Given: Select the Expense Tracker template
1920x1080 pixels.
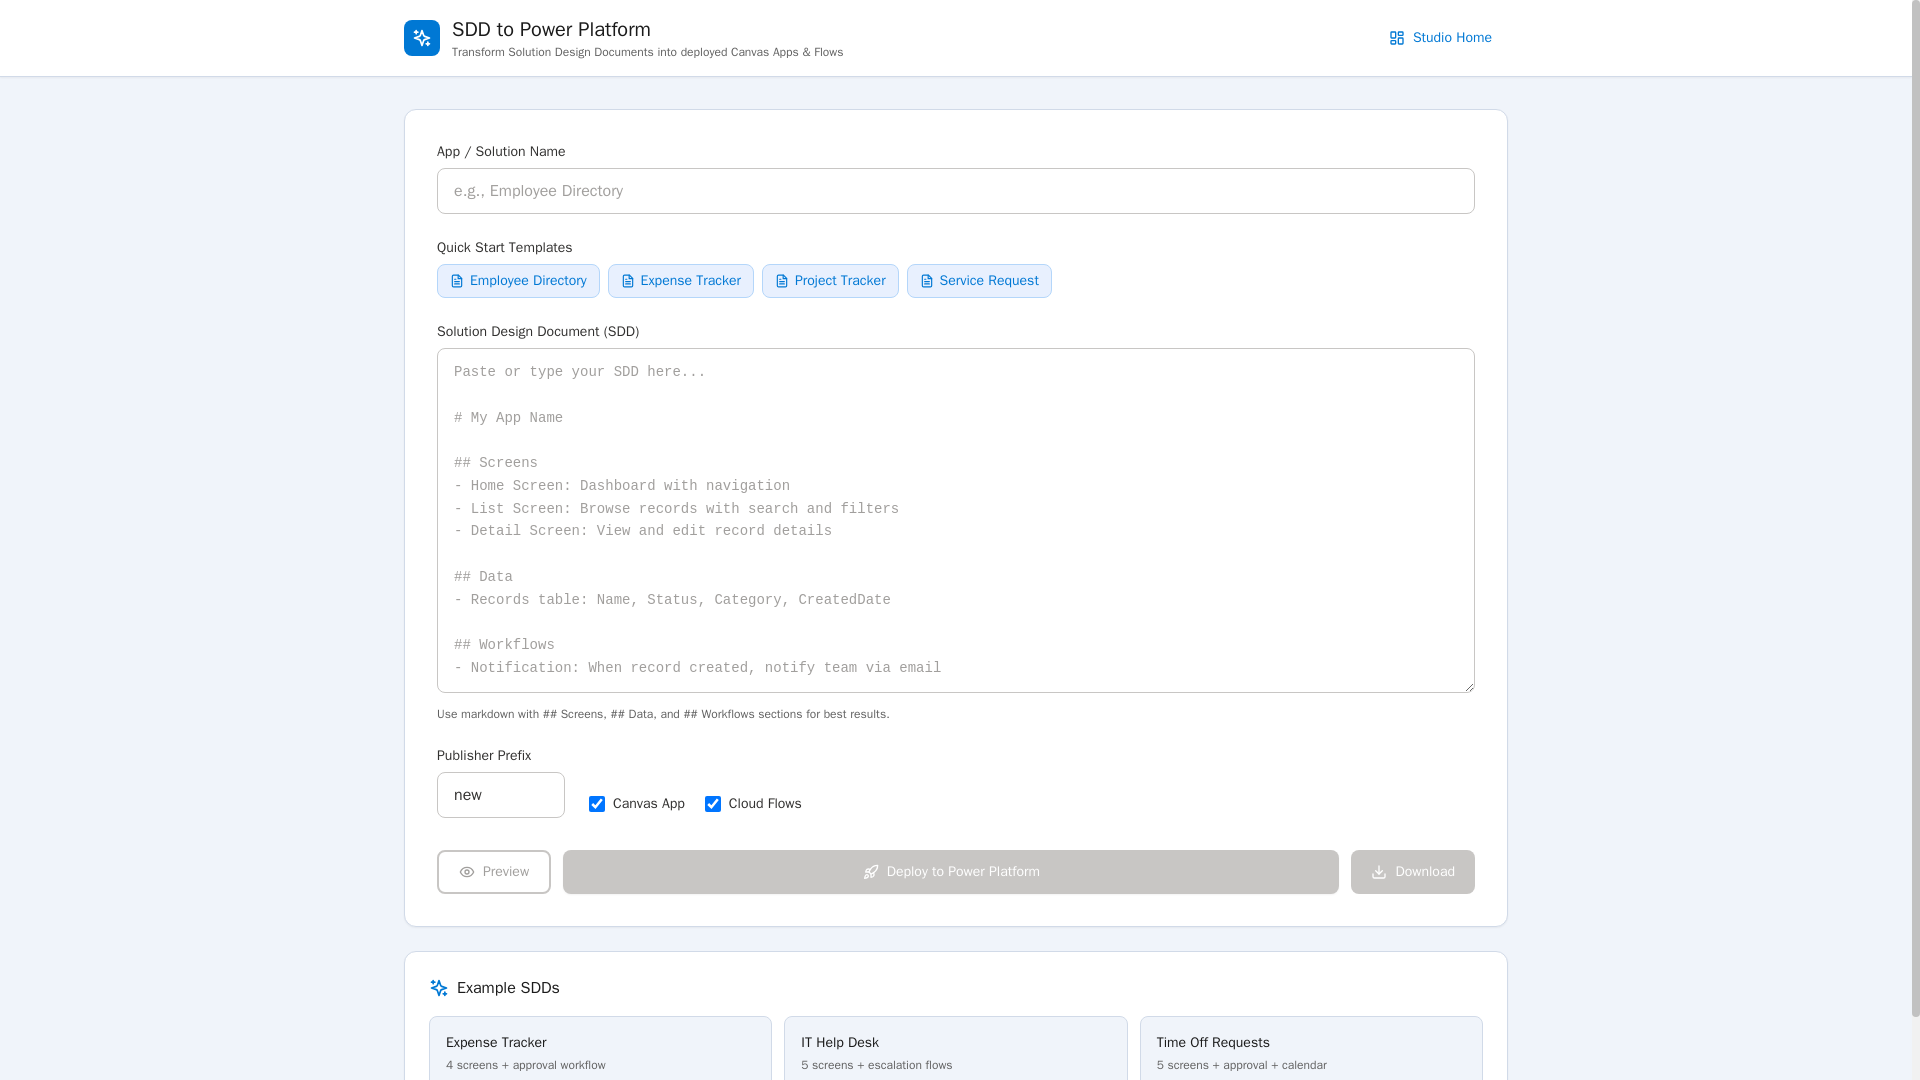Looking at the screenshot, I should 681,281.
